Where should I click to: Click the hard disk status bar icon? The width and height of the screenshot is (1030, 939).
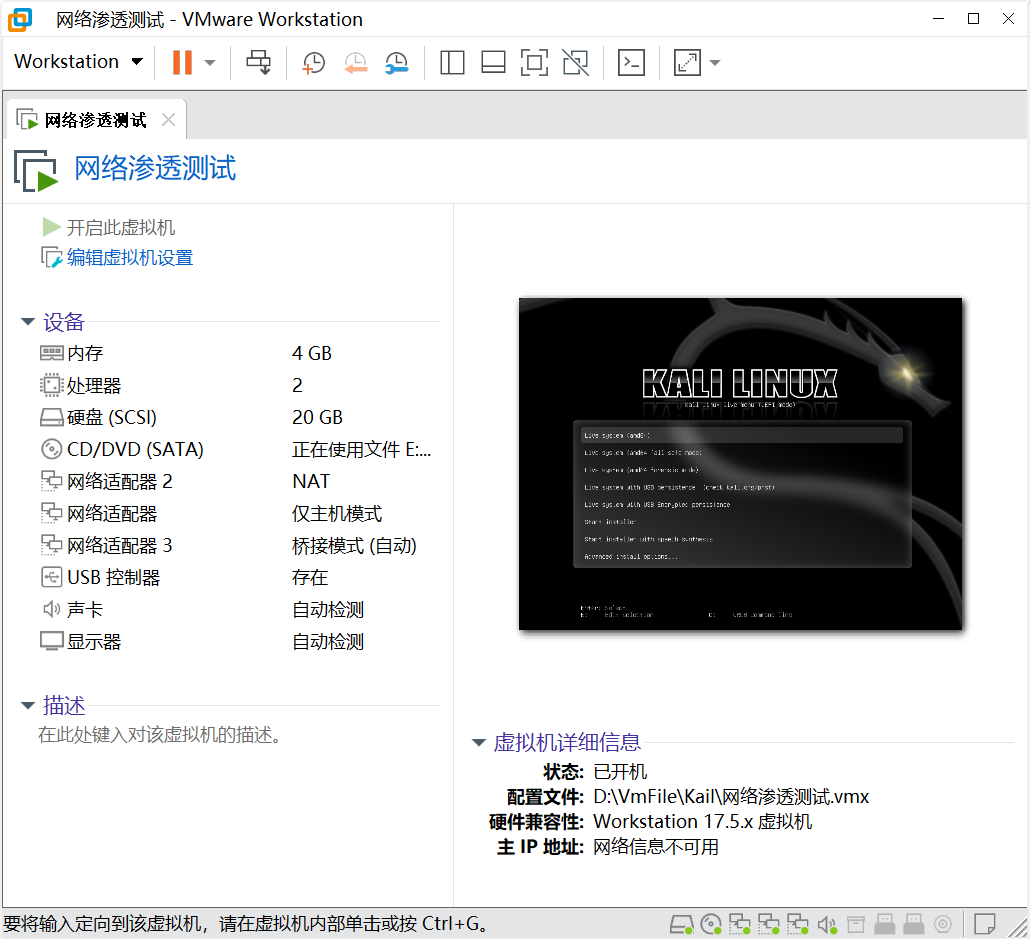tap(681, 925)
